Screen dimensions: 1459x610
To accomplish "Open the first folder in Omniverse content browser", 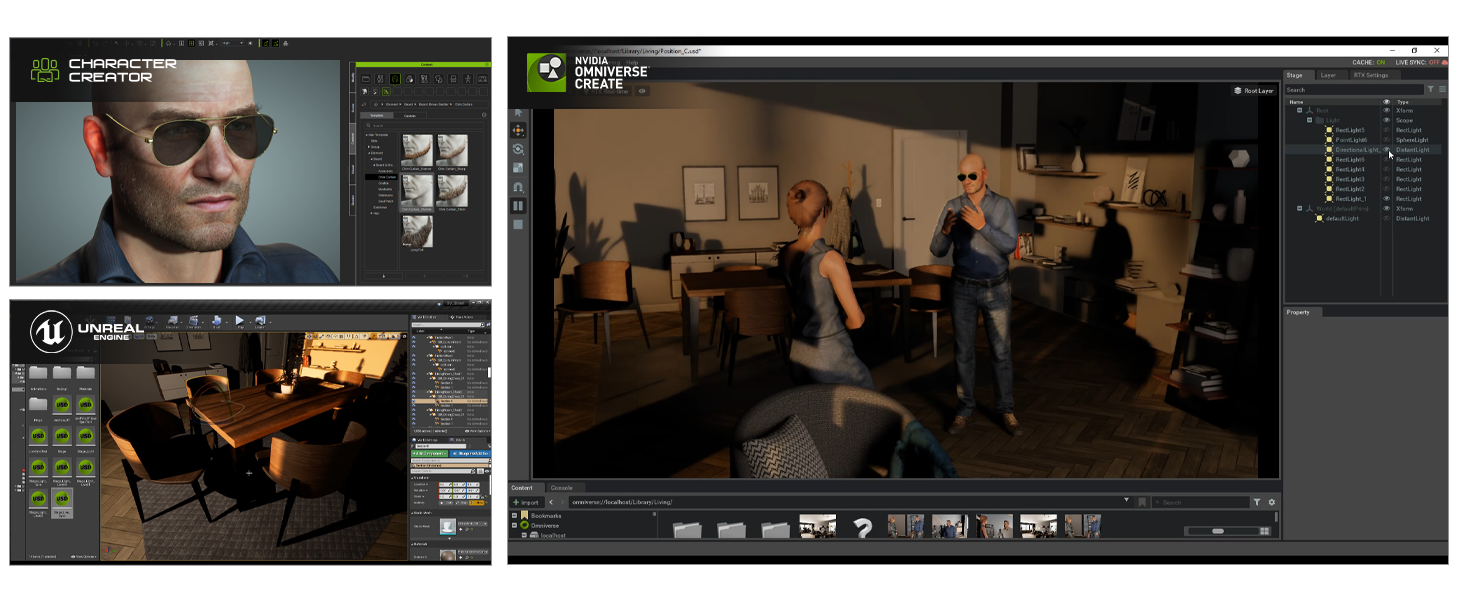I will 687,529.
